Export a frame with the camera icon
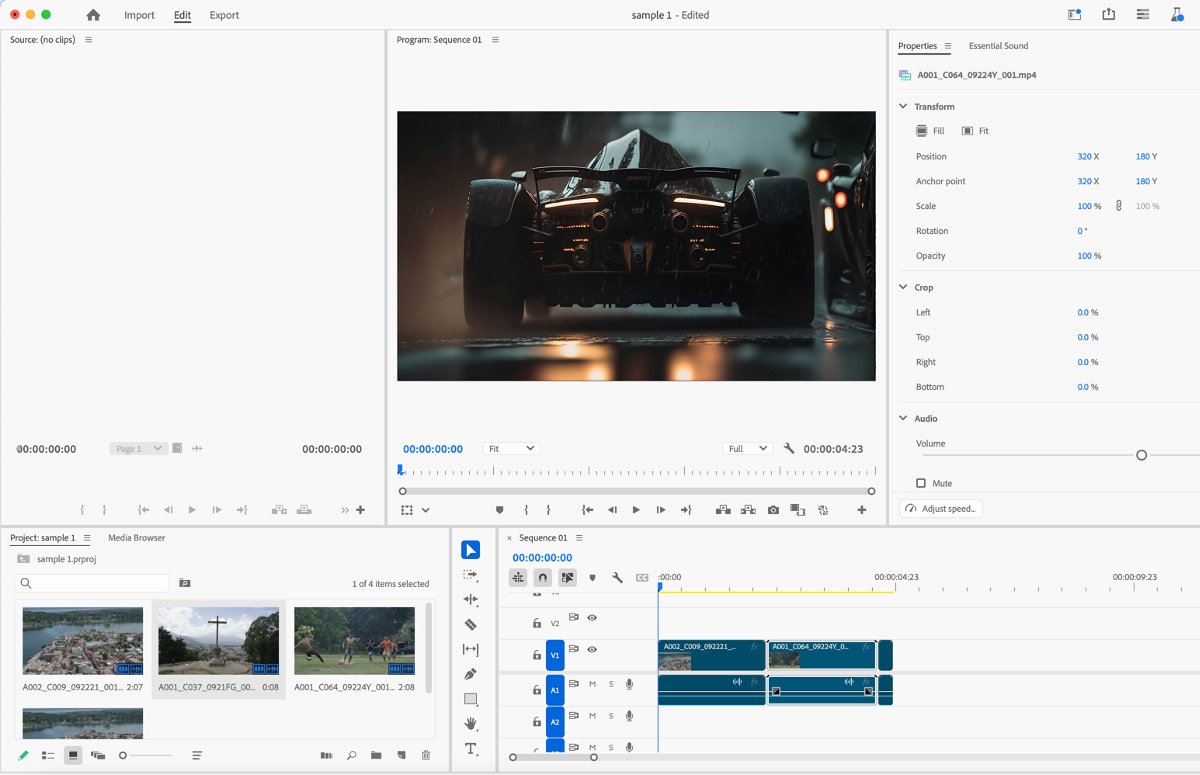This screenshot has height=775, width=1200. pyautogui.click(x=773, y=509)
